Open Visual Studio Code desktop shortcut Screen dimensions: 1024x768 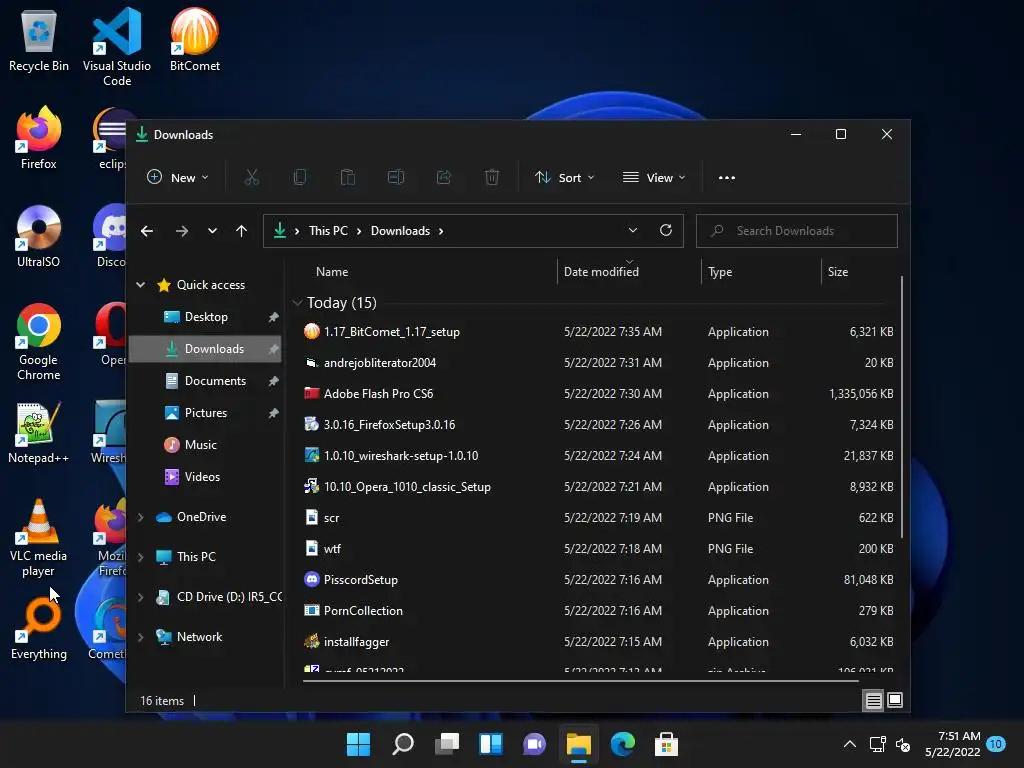point(117,47)
